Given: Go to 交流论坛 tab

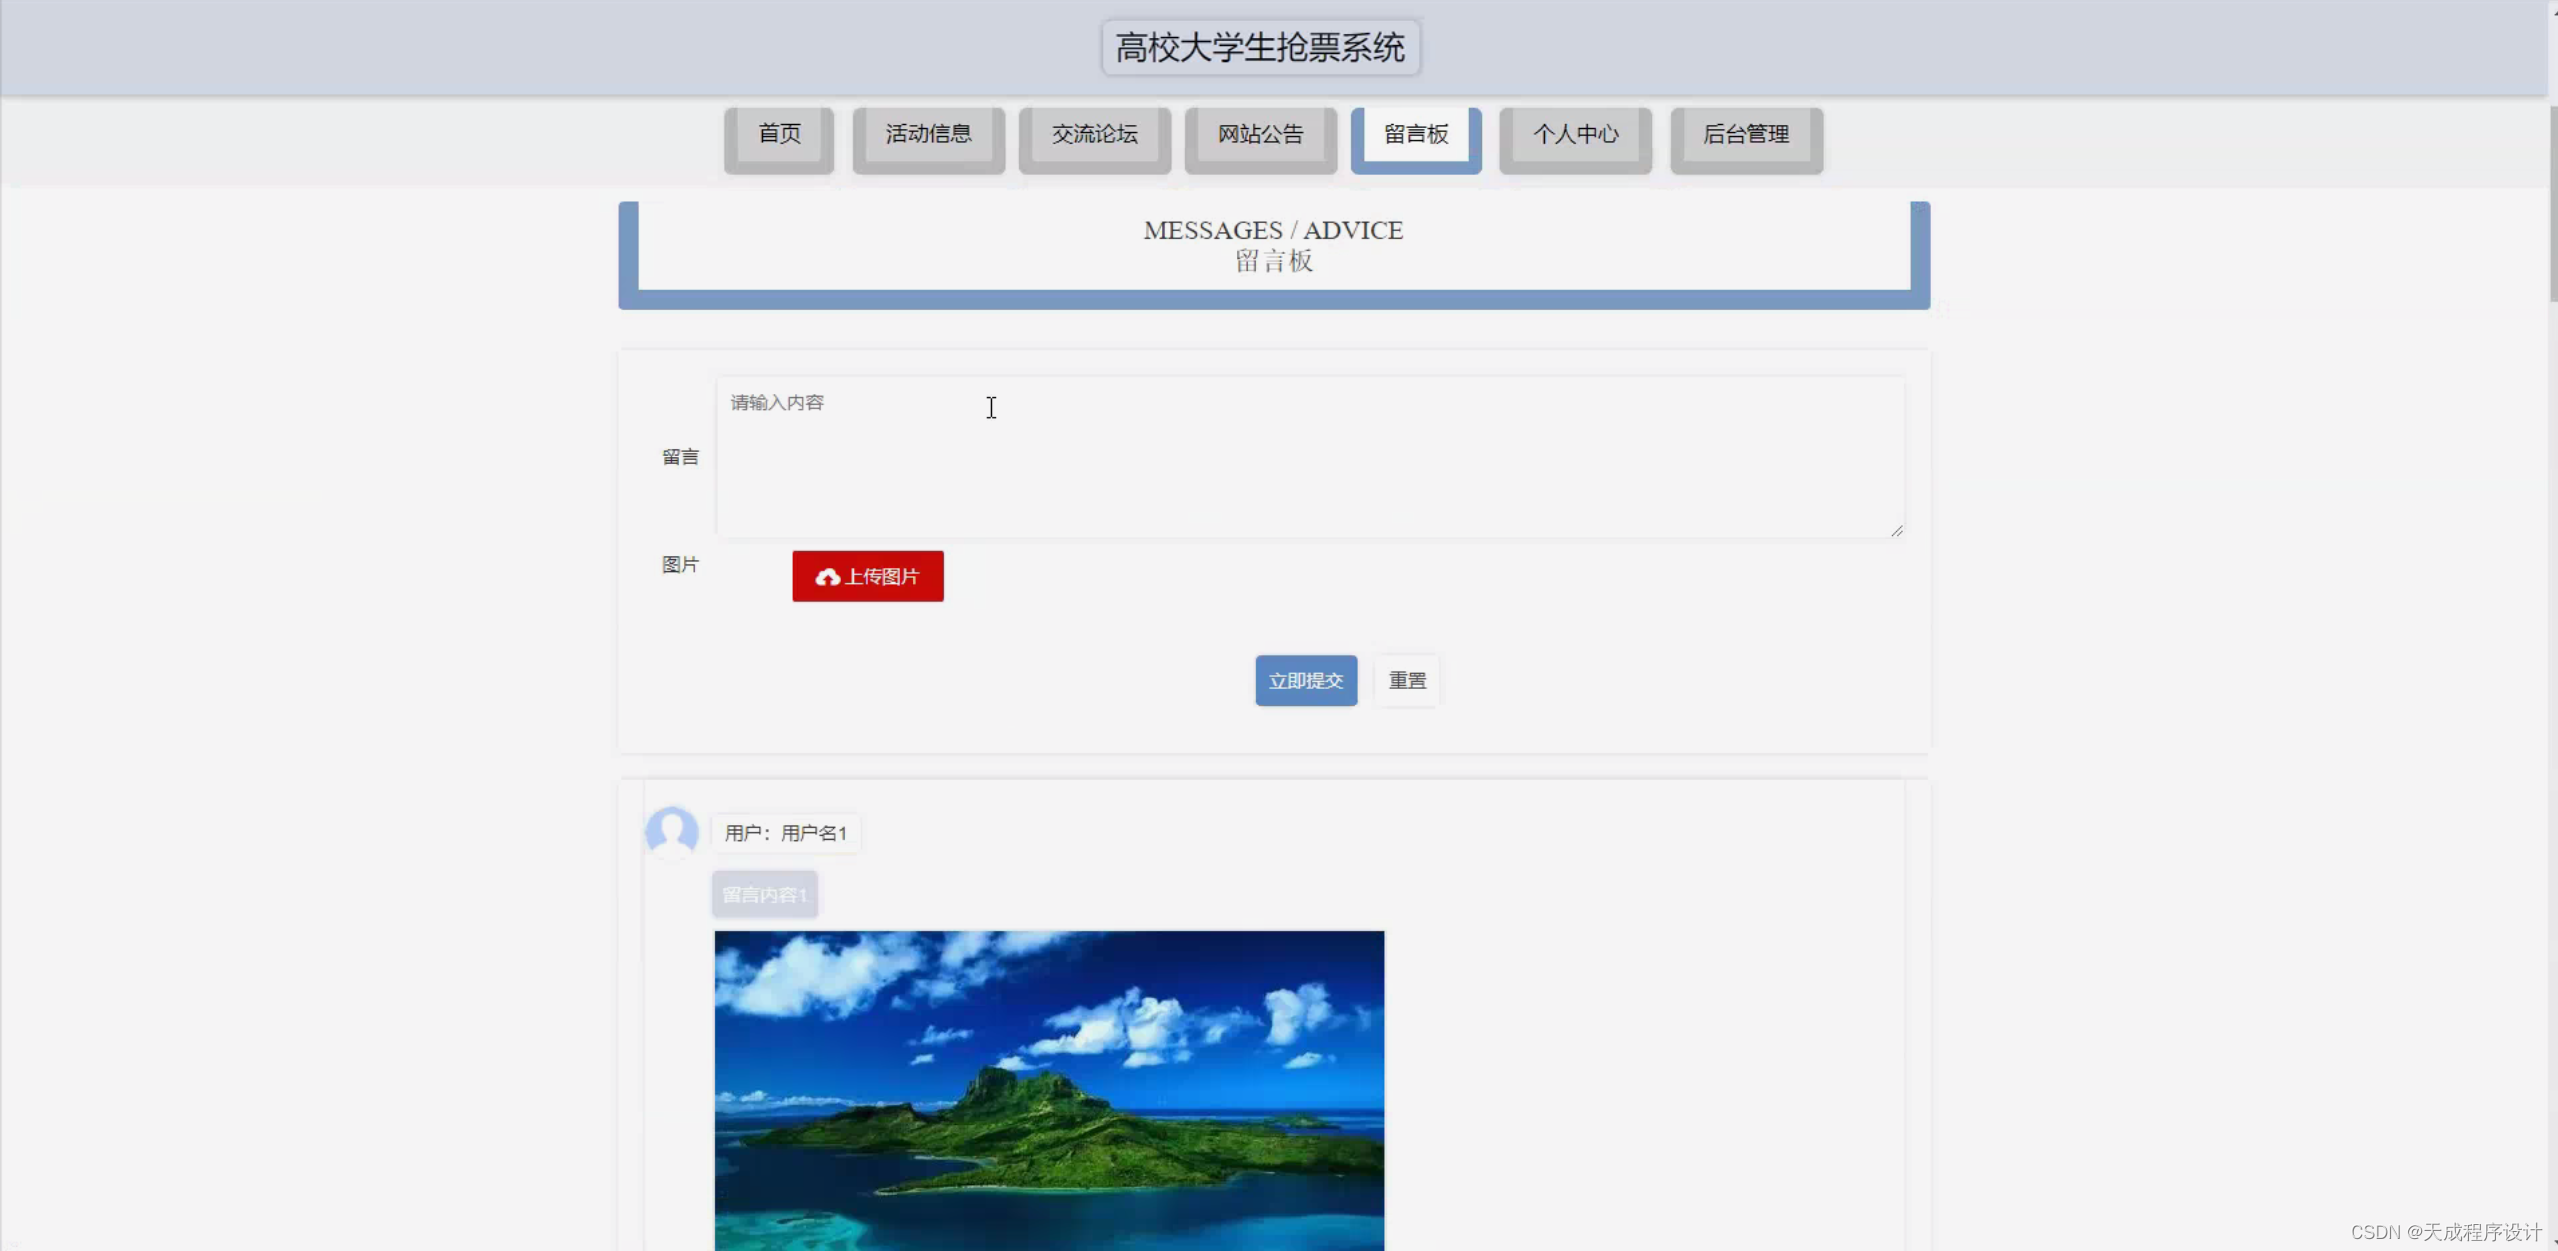Looking at the screenshot, I should pos(1094,135).
